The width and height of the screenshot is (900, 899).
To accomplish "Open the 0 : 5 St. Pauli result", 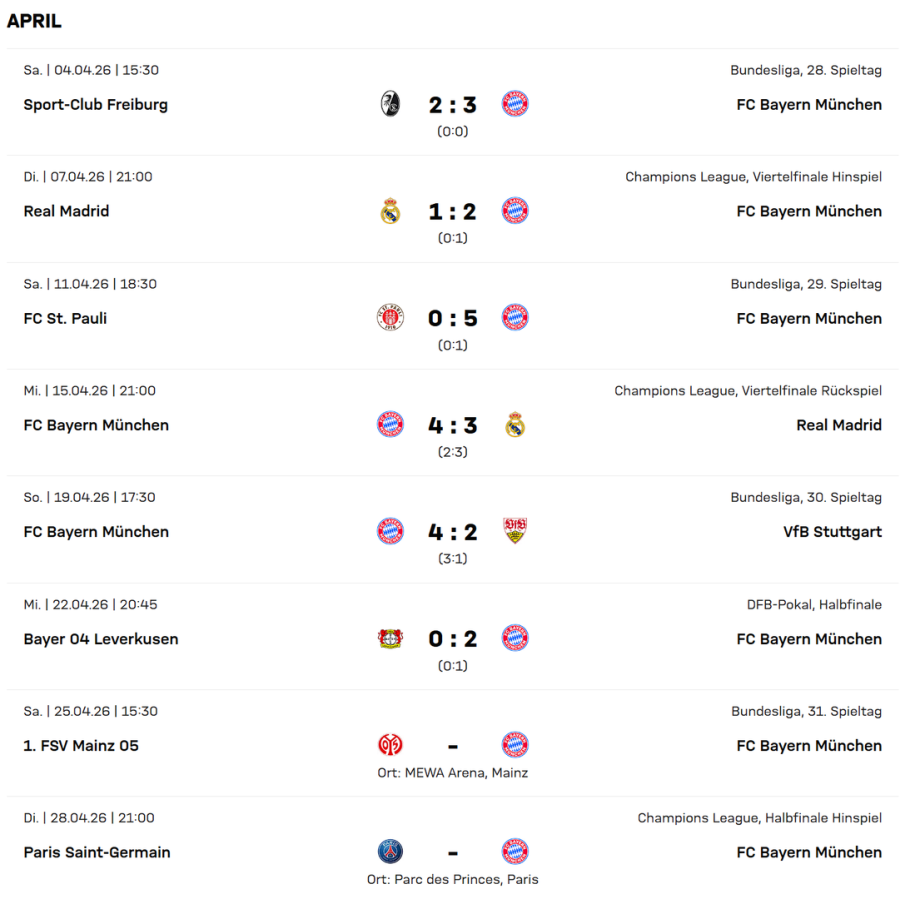I will (453, 319).
